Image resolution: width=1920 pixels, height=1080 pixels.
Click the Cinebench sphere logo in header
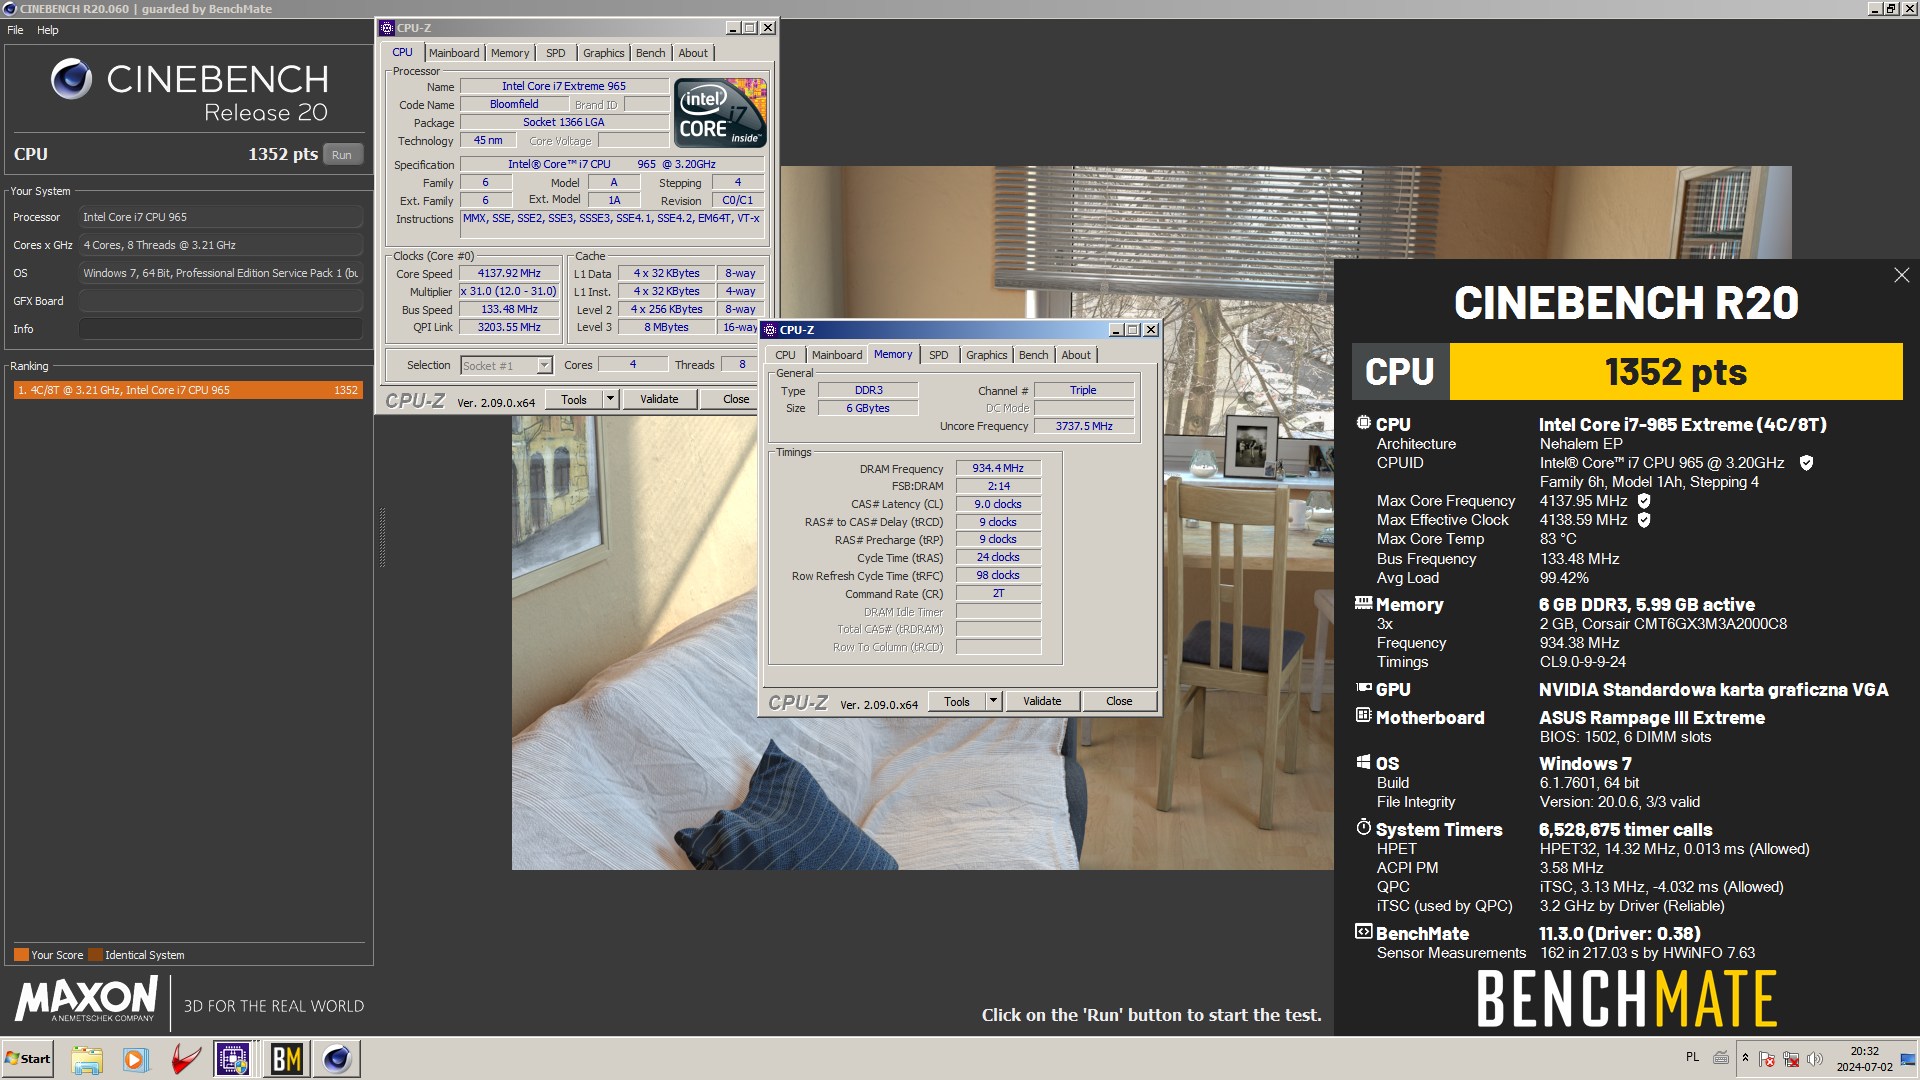pyautogui.click(x=71, y=79)
